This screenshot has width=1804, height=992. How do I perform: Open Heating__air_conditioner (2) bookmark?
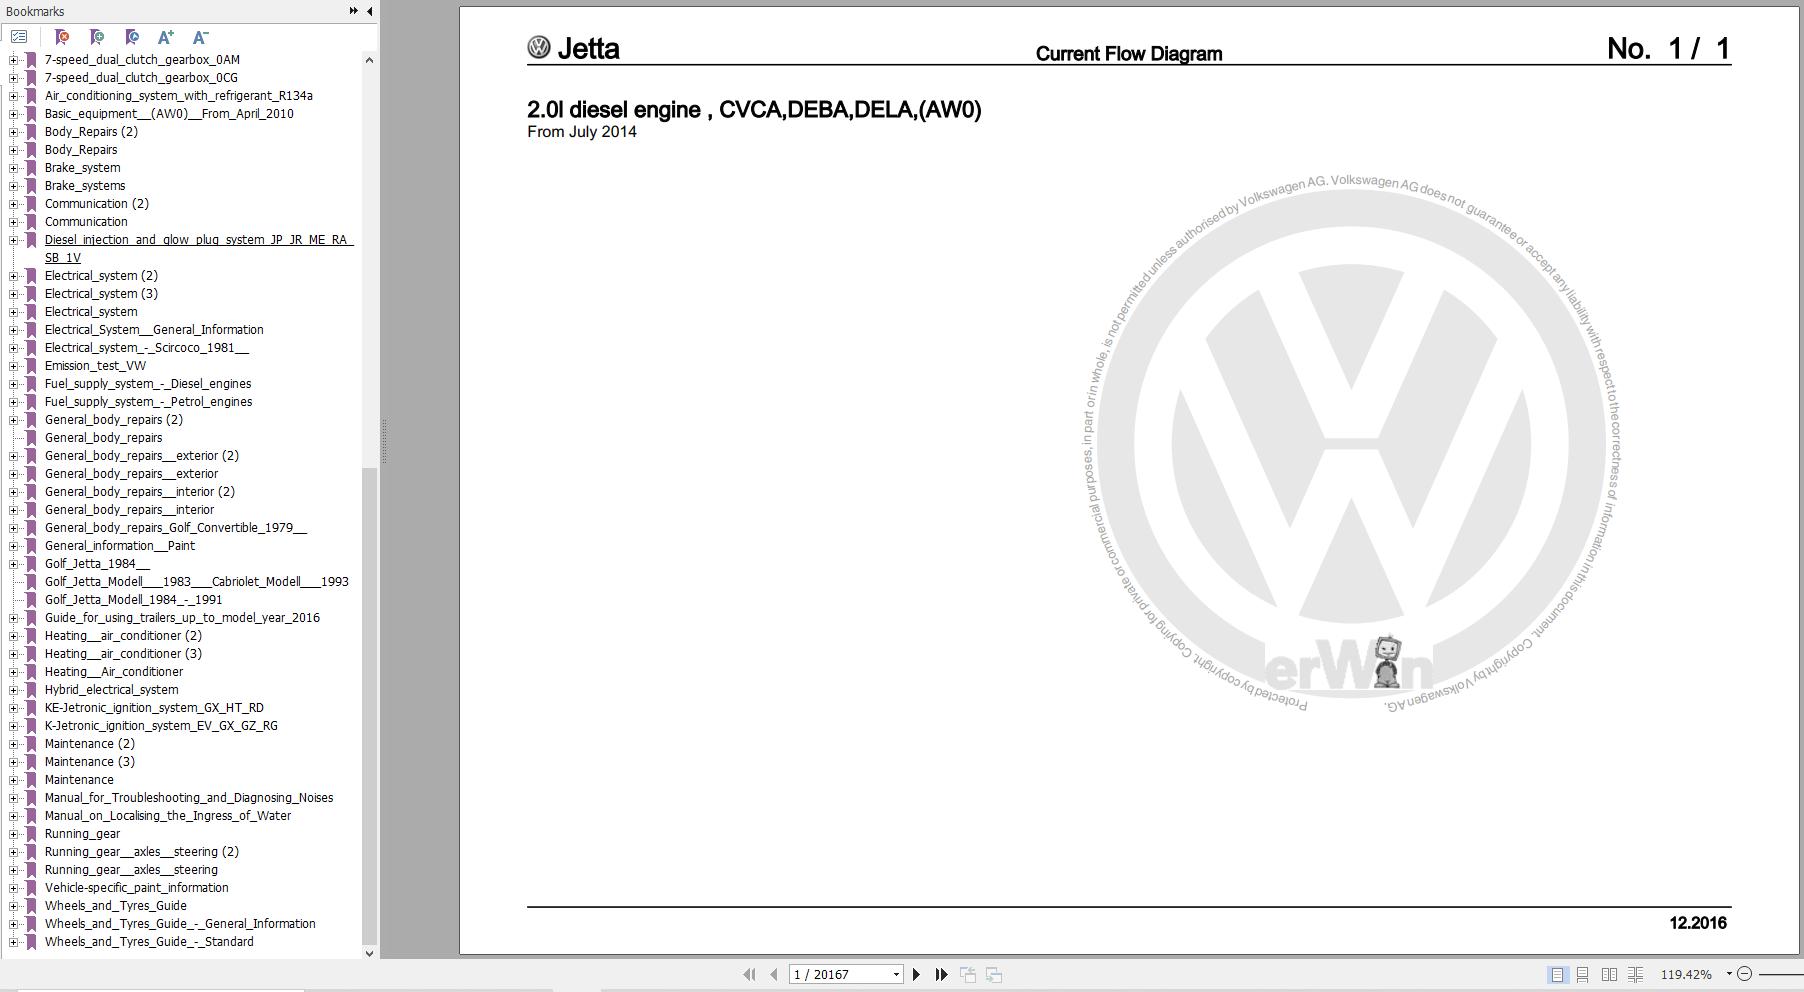click(123, 636)
